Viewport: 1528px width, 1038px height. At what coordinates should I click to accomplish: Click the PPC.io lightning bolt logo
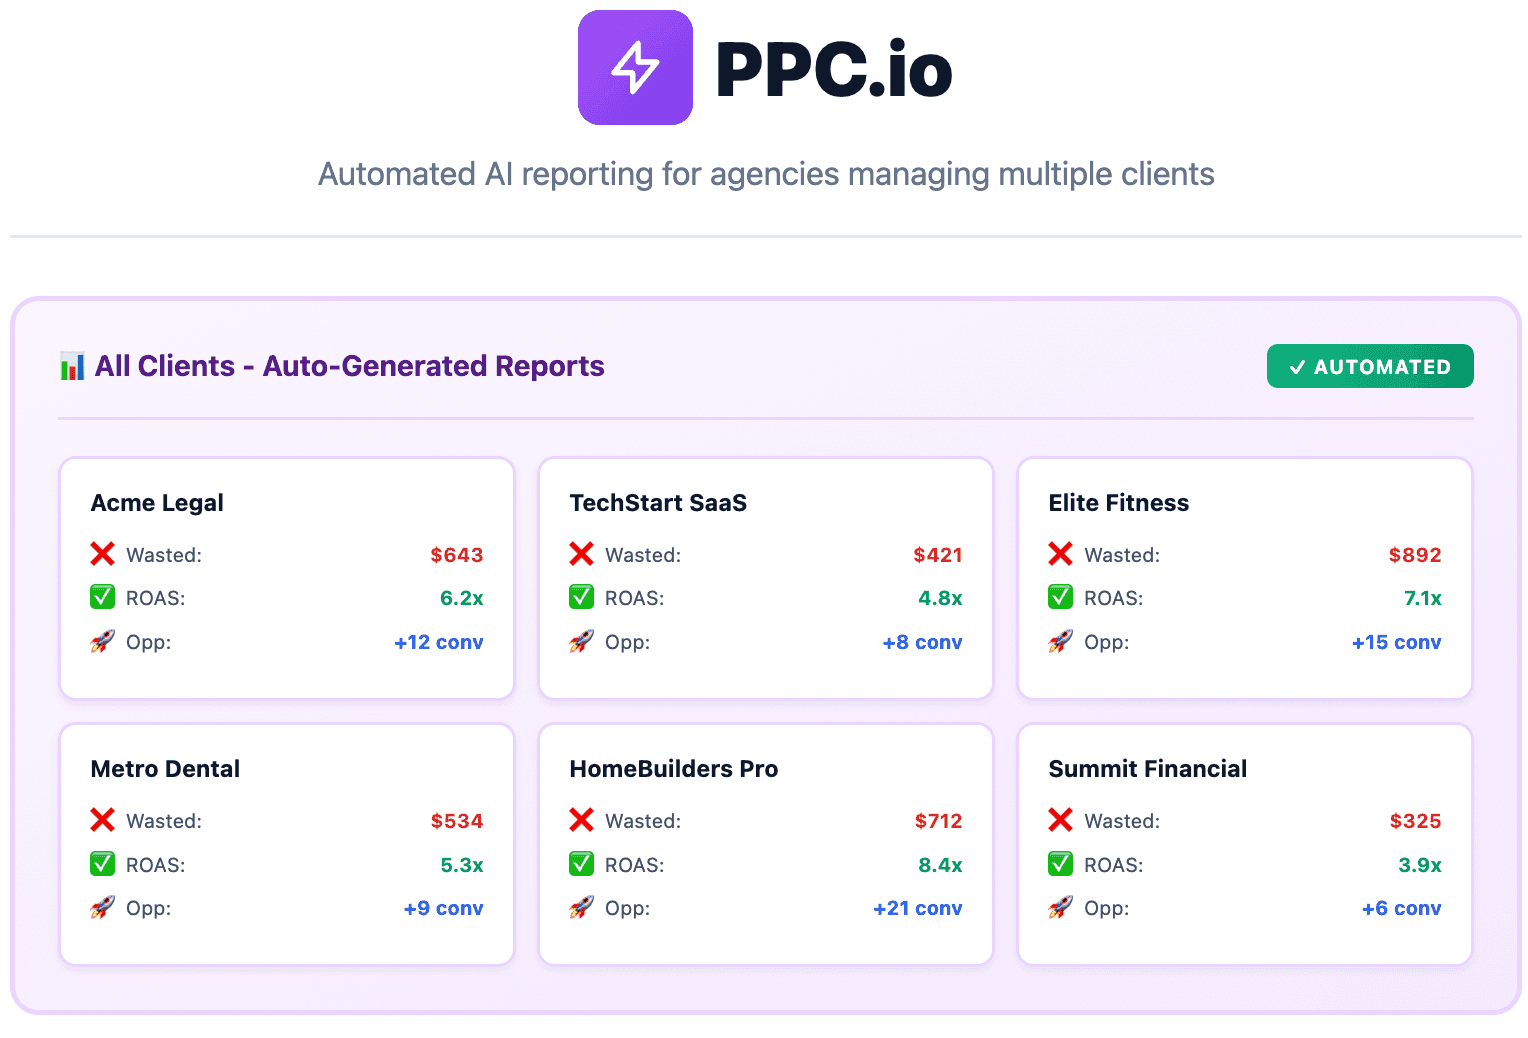click(x=635, y=67)
